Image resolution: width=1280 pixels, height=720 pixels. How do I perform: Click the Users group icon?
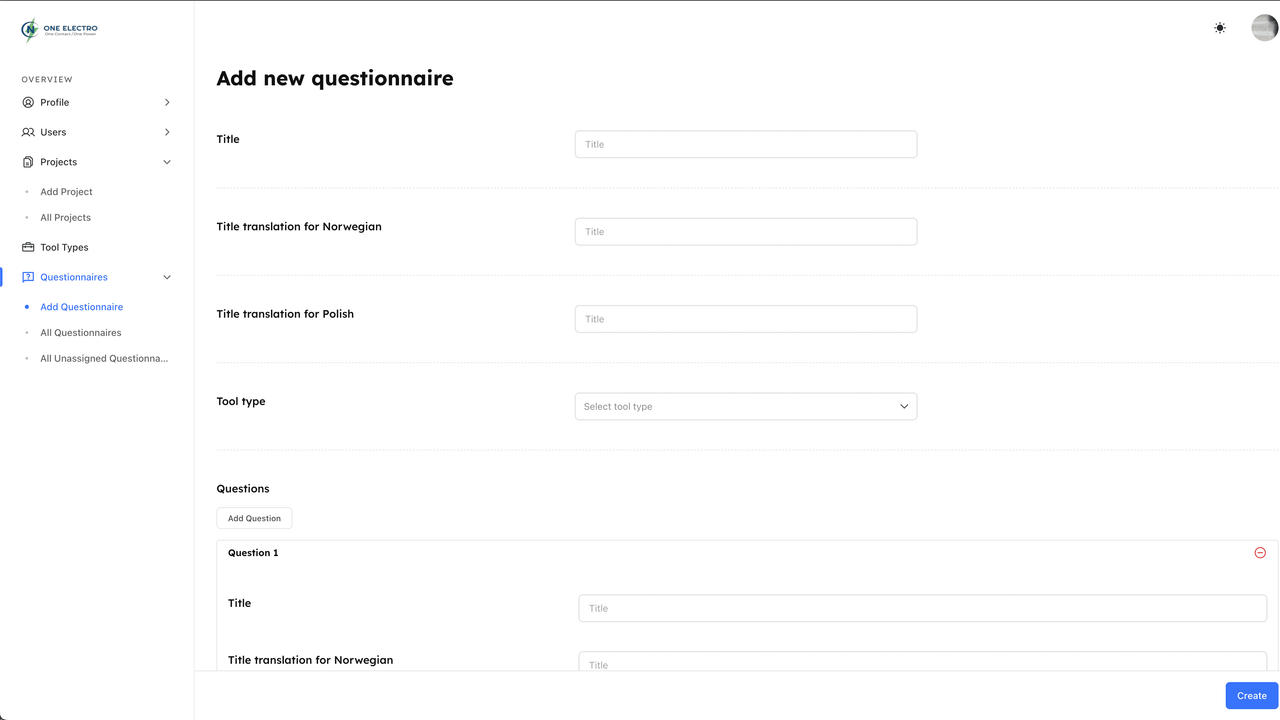point(28,132)
